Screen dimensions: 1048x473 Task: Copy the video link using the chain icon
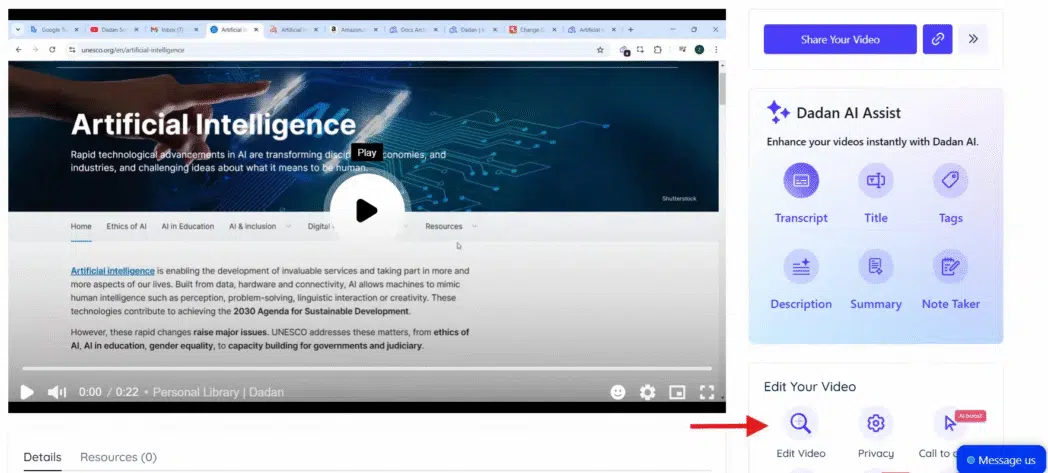click(x=937, y=39)
